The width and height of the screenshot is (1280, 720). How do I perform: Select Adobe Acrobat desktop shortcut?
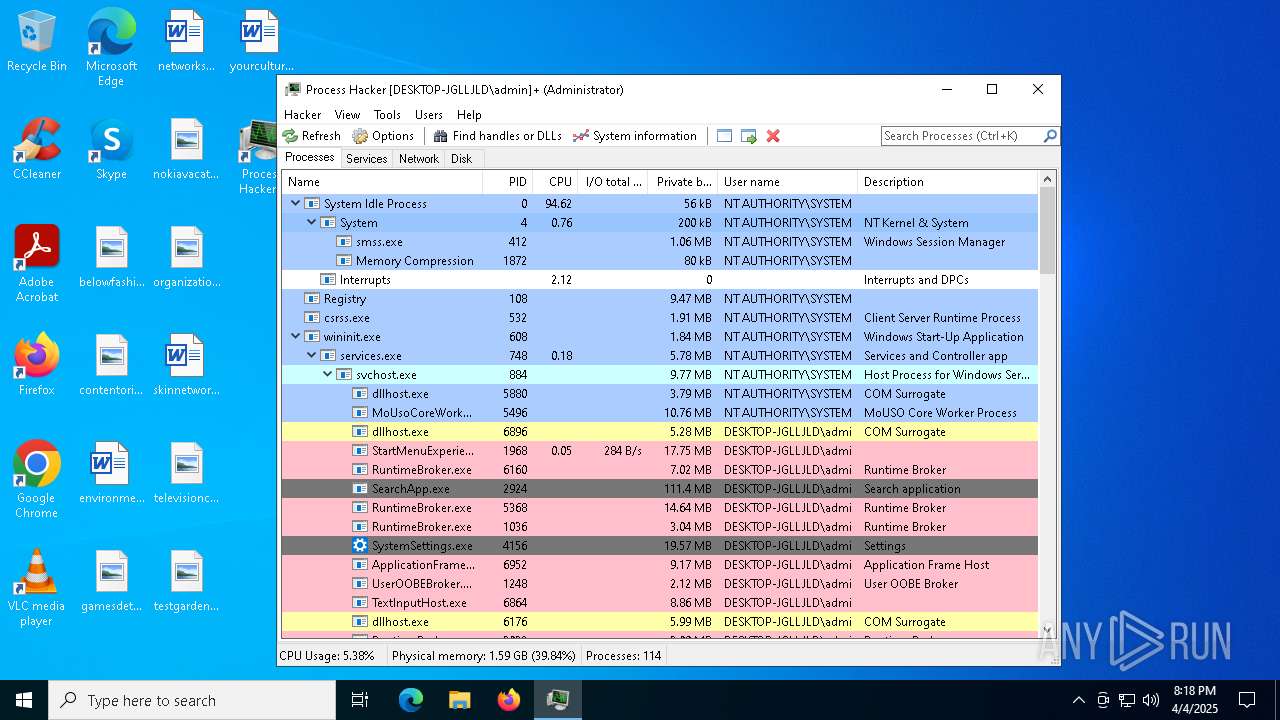point(37,264)
